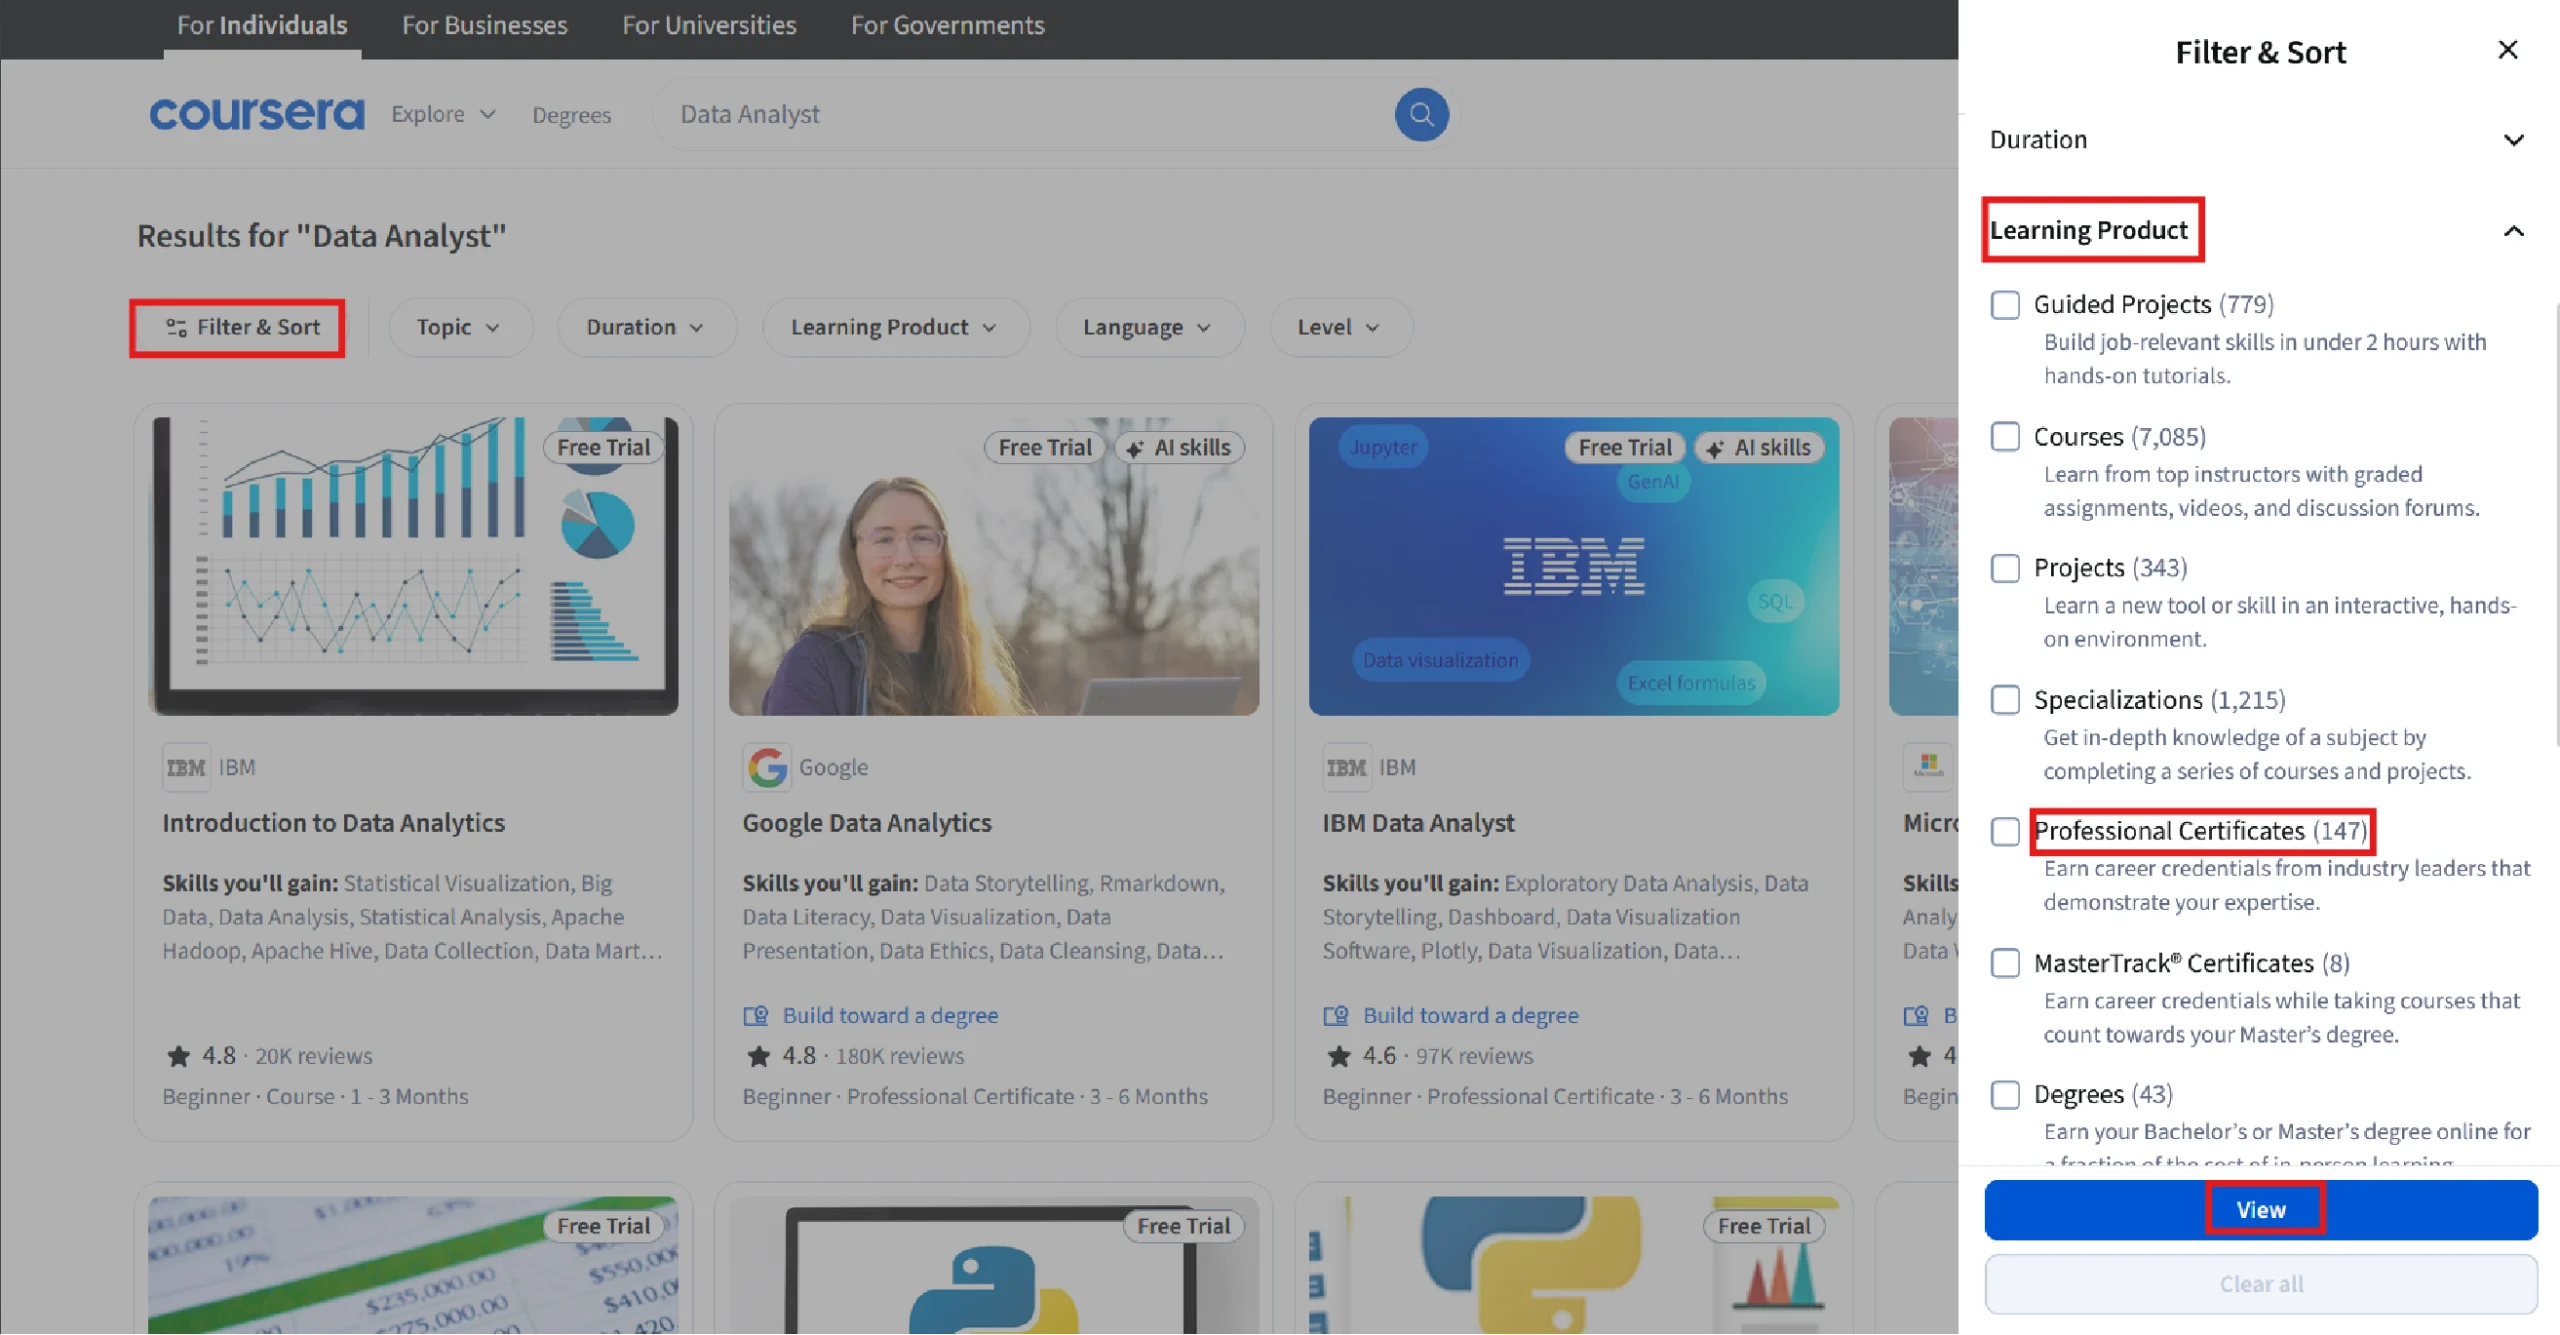Screen dimensions: 2560x1335
Task: Enable the Professional Certificates filter
Action: 2005,831
